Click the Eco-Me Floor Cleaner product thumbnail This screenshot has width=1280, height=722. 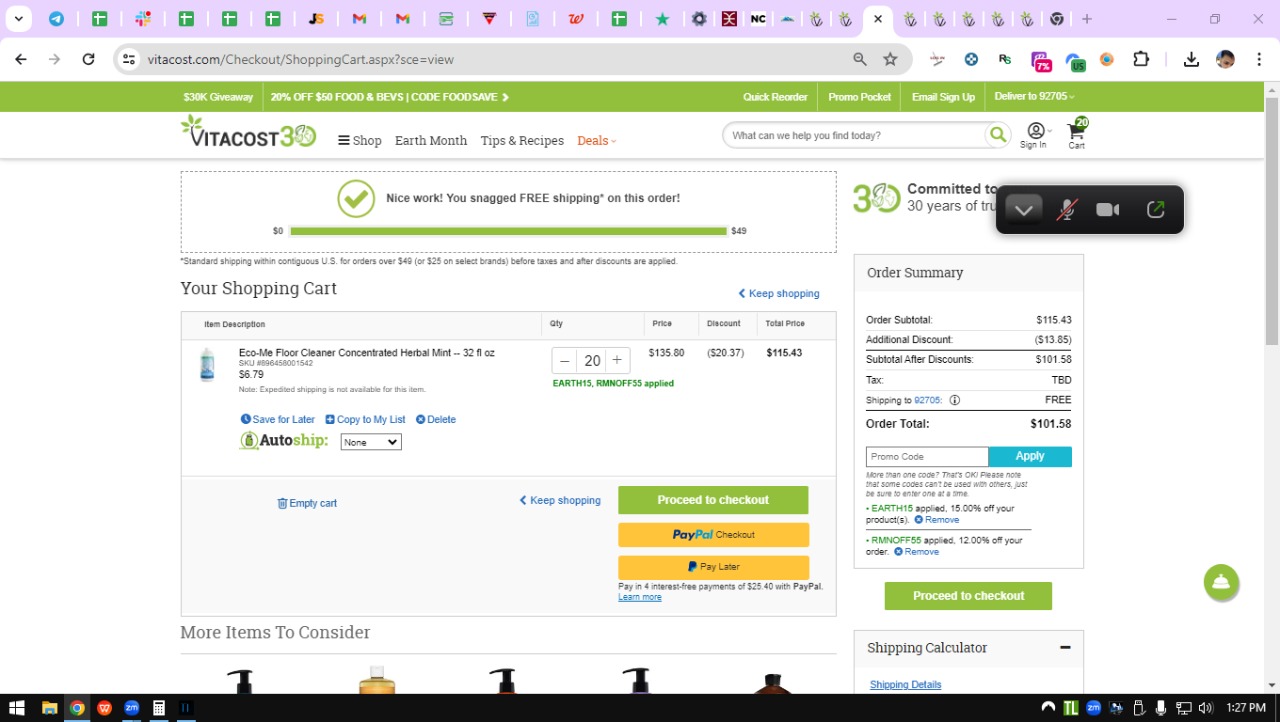click(207, 365)
